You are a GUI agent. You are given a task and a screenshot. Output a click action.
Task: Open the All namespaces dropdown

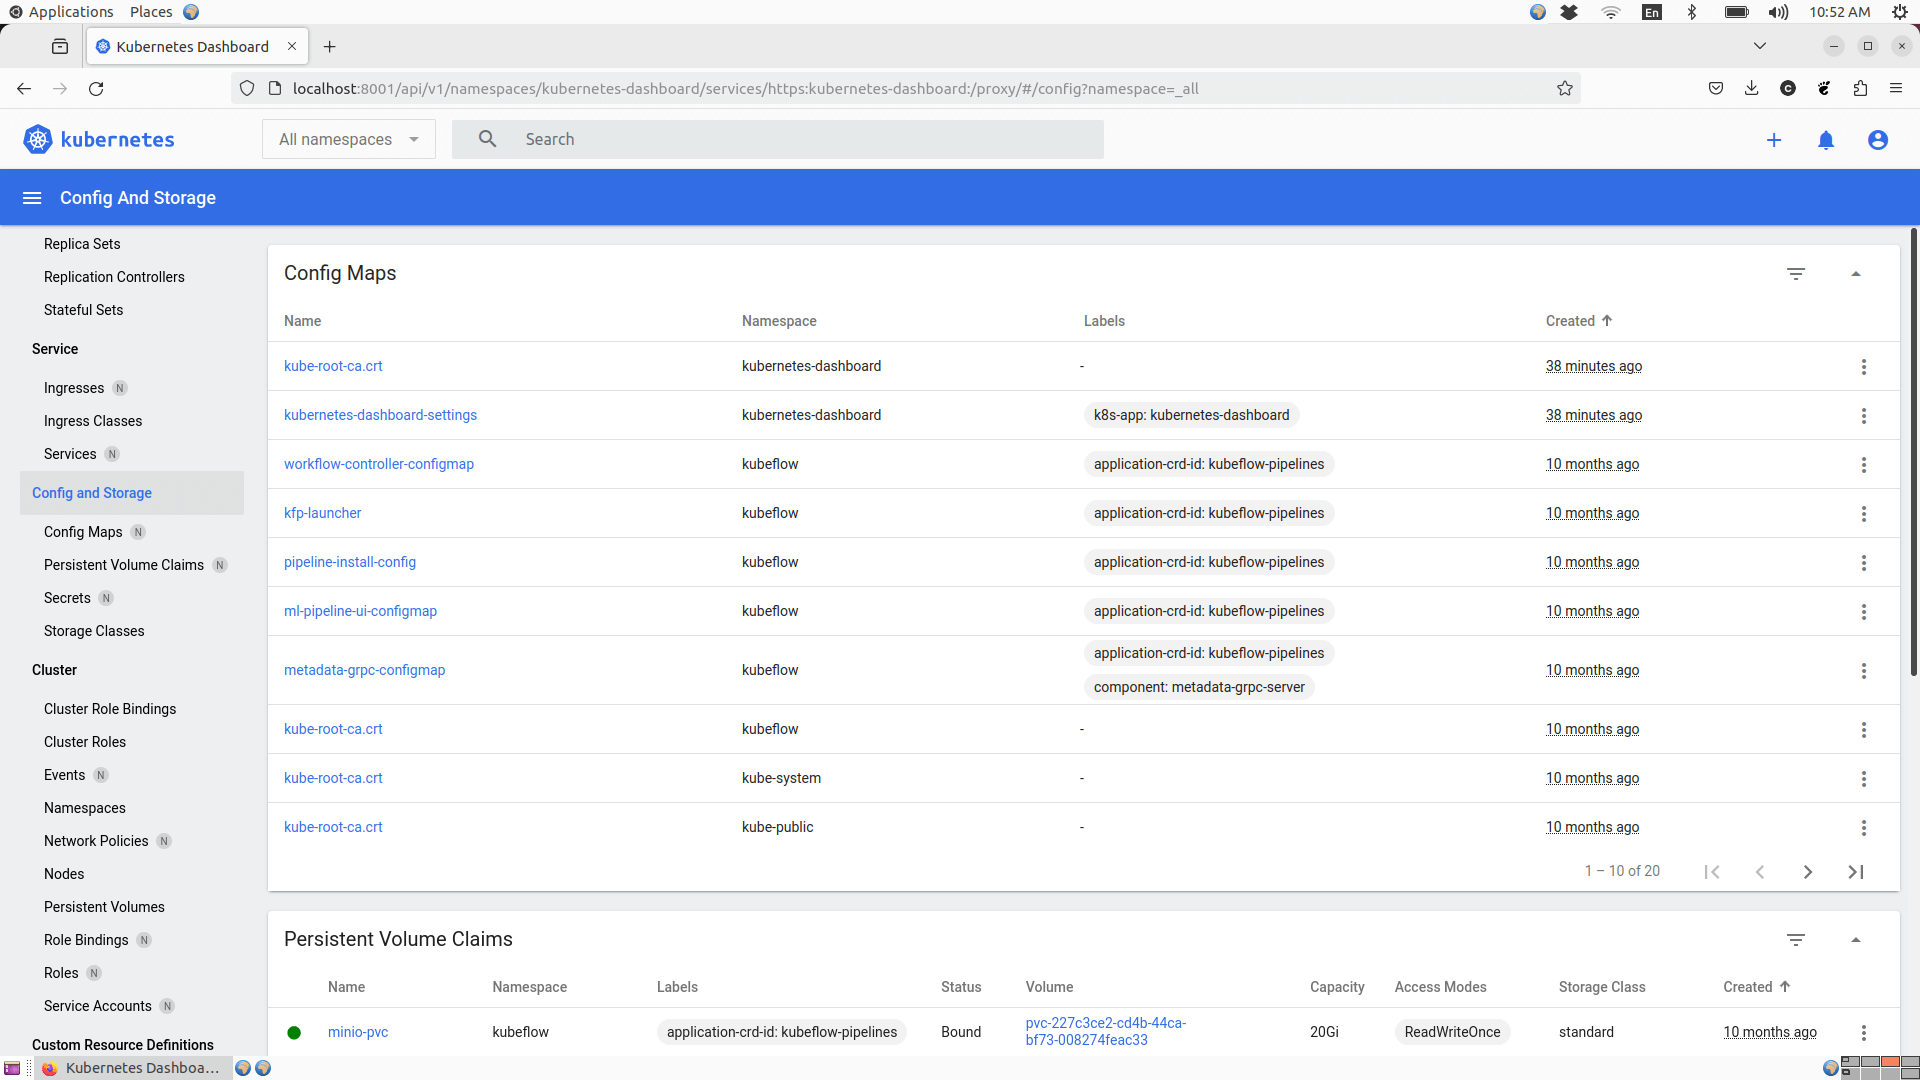[x=348, y=139]
